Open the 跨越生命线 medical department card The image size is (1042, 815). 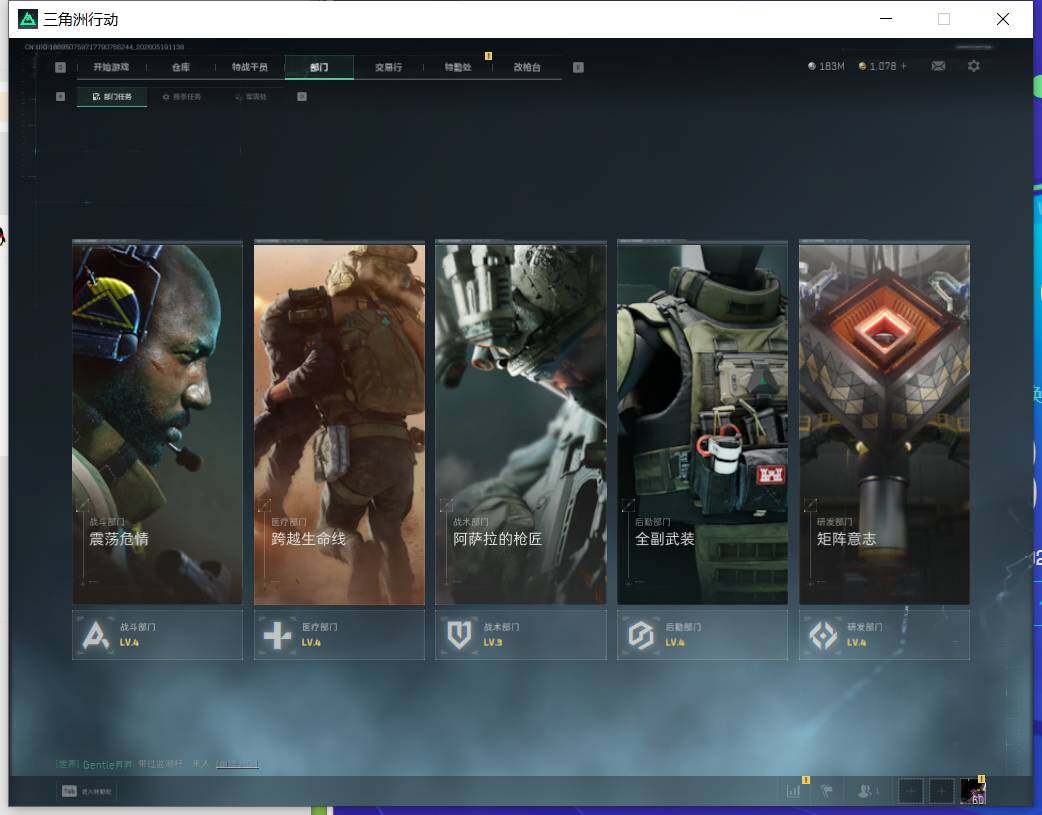pos(339,423)
